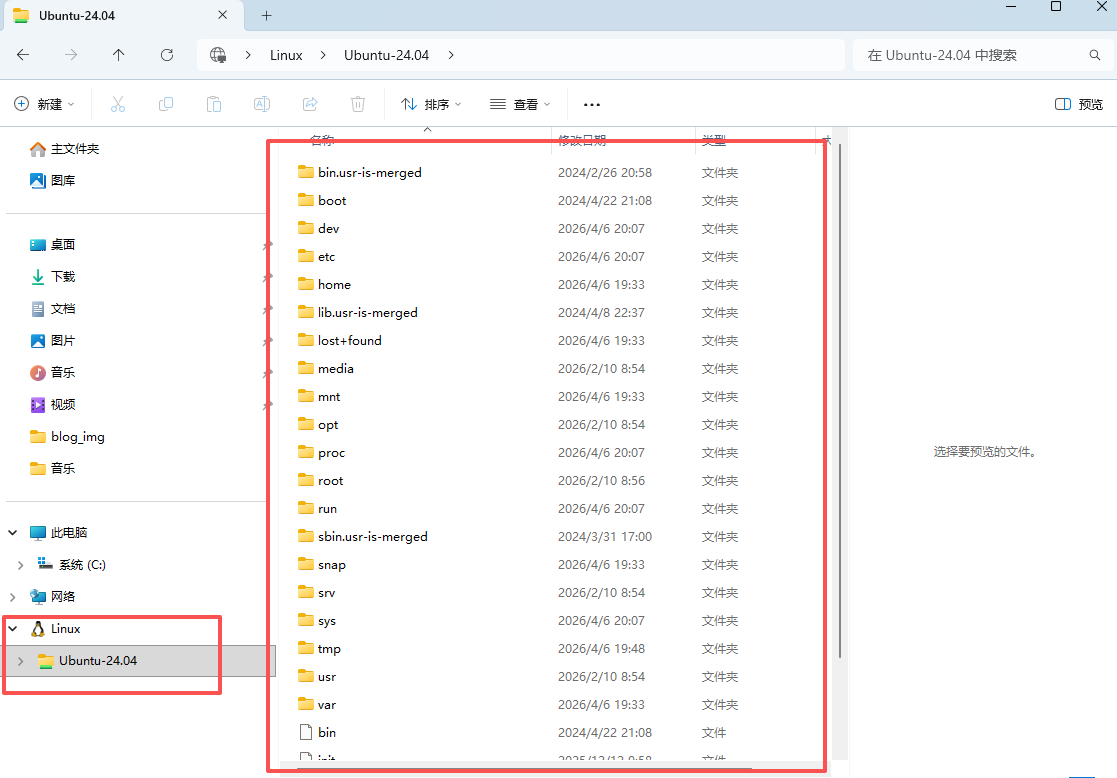Go up one folder level
Screen dimensions: 1117x778
pyautogui.click(x=118, y=55)
